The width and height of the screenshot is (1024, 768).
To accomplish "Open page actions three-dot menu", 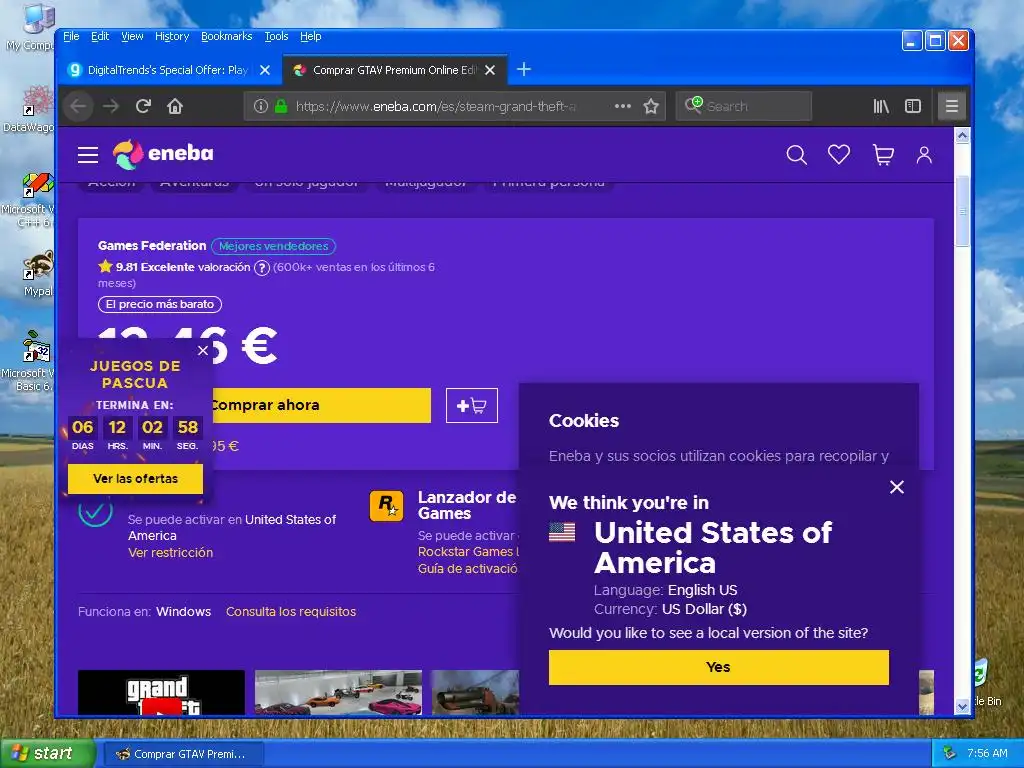I will [623, 106].
